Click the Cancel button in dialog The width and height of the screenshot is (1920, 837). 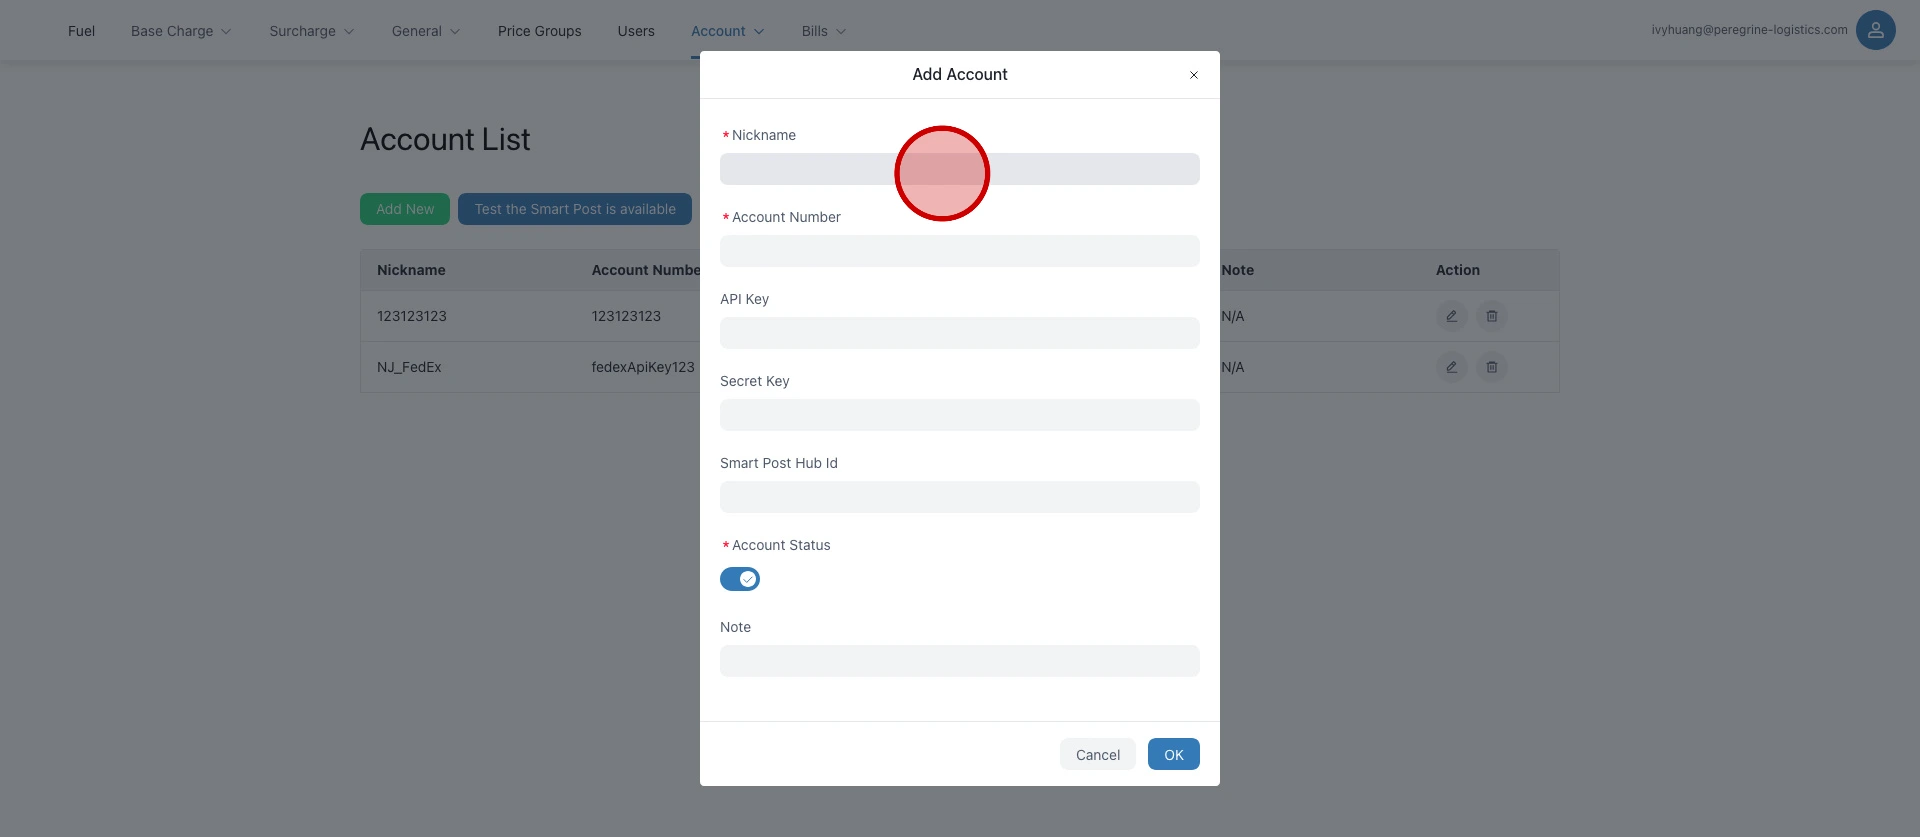[1097, 755]
